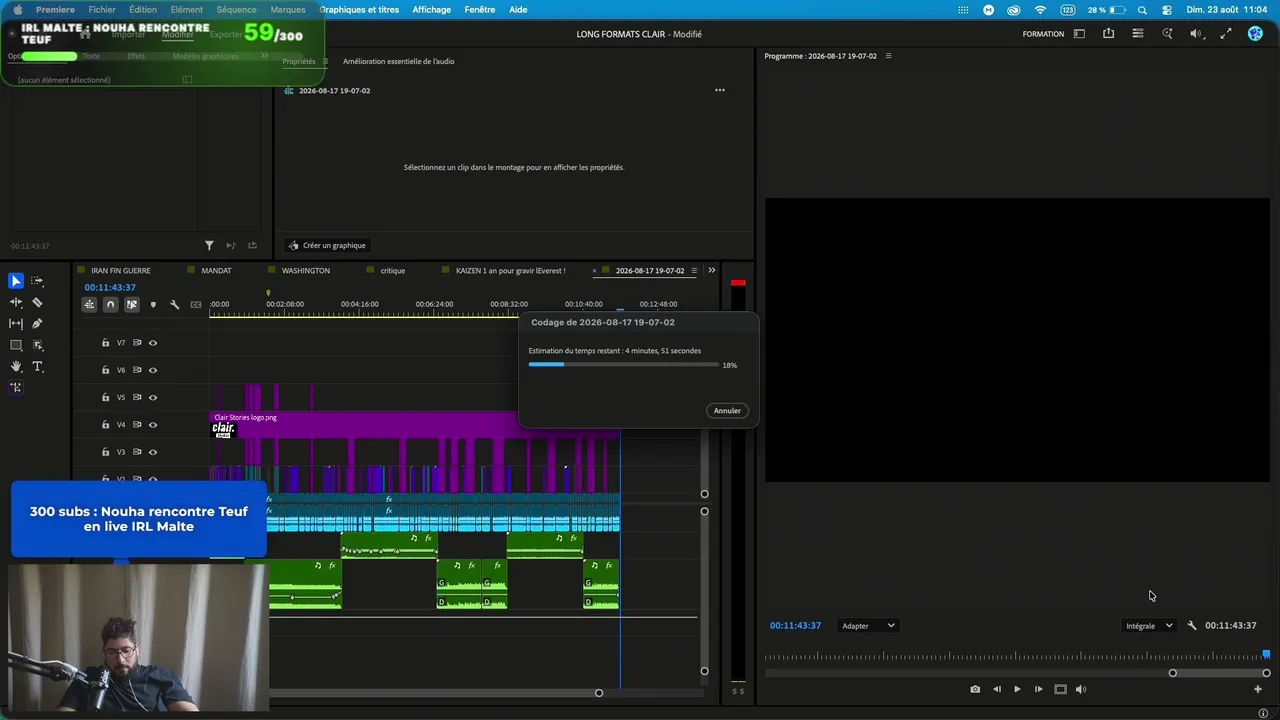Viewport: 1280px width, 720px height.
Task: Open the Propriétés panel menu
Action: pos(324,61)
